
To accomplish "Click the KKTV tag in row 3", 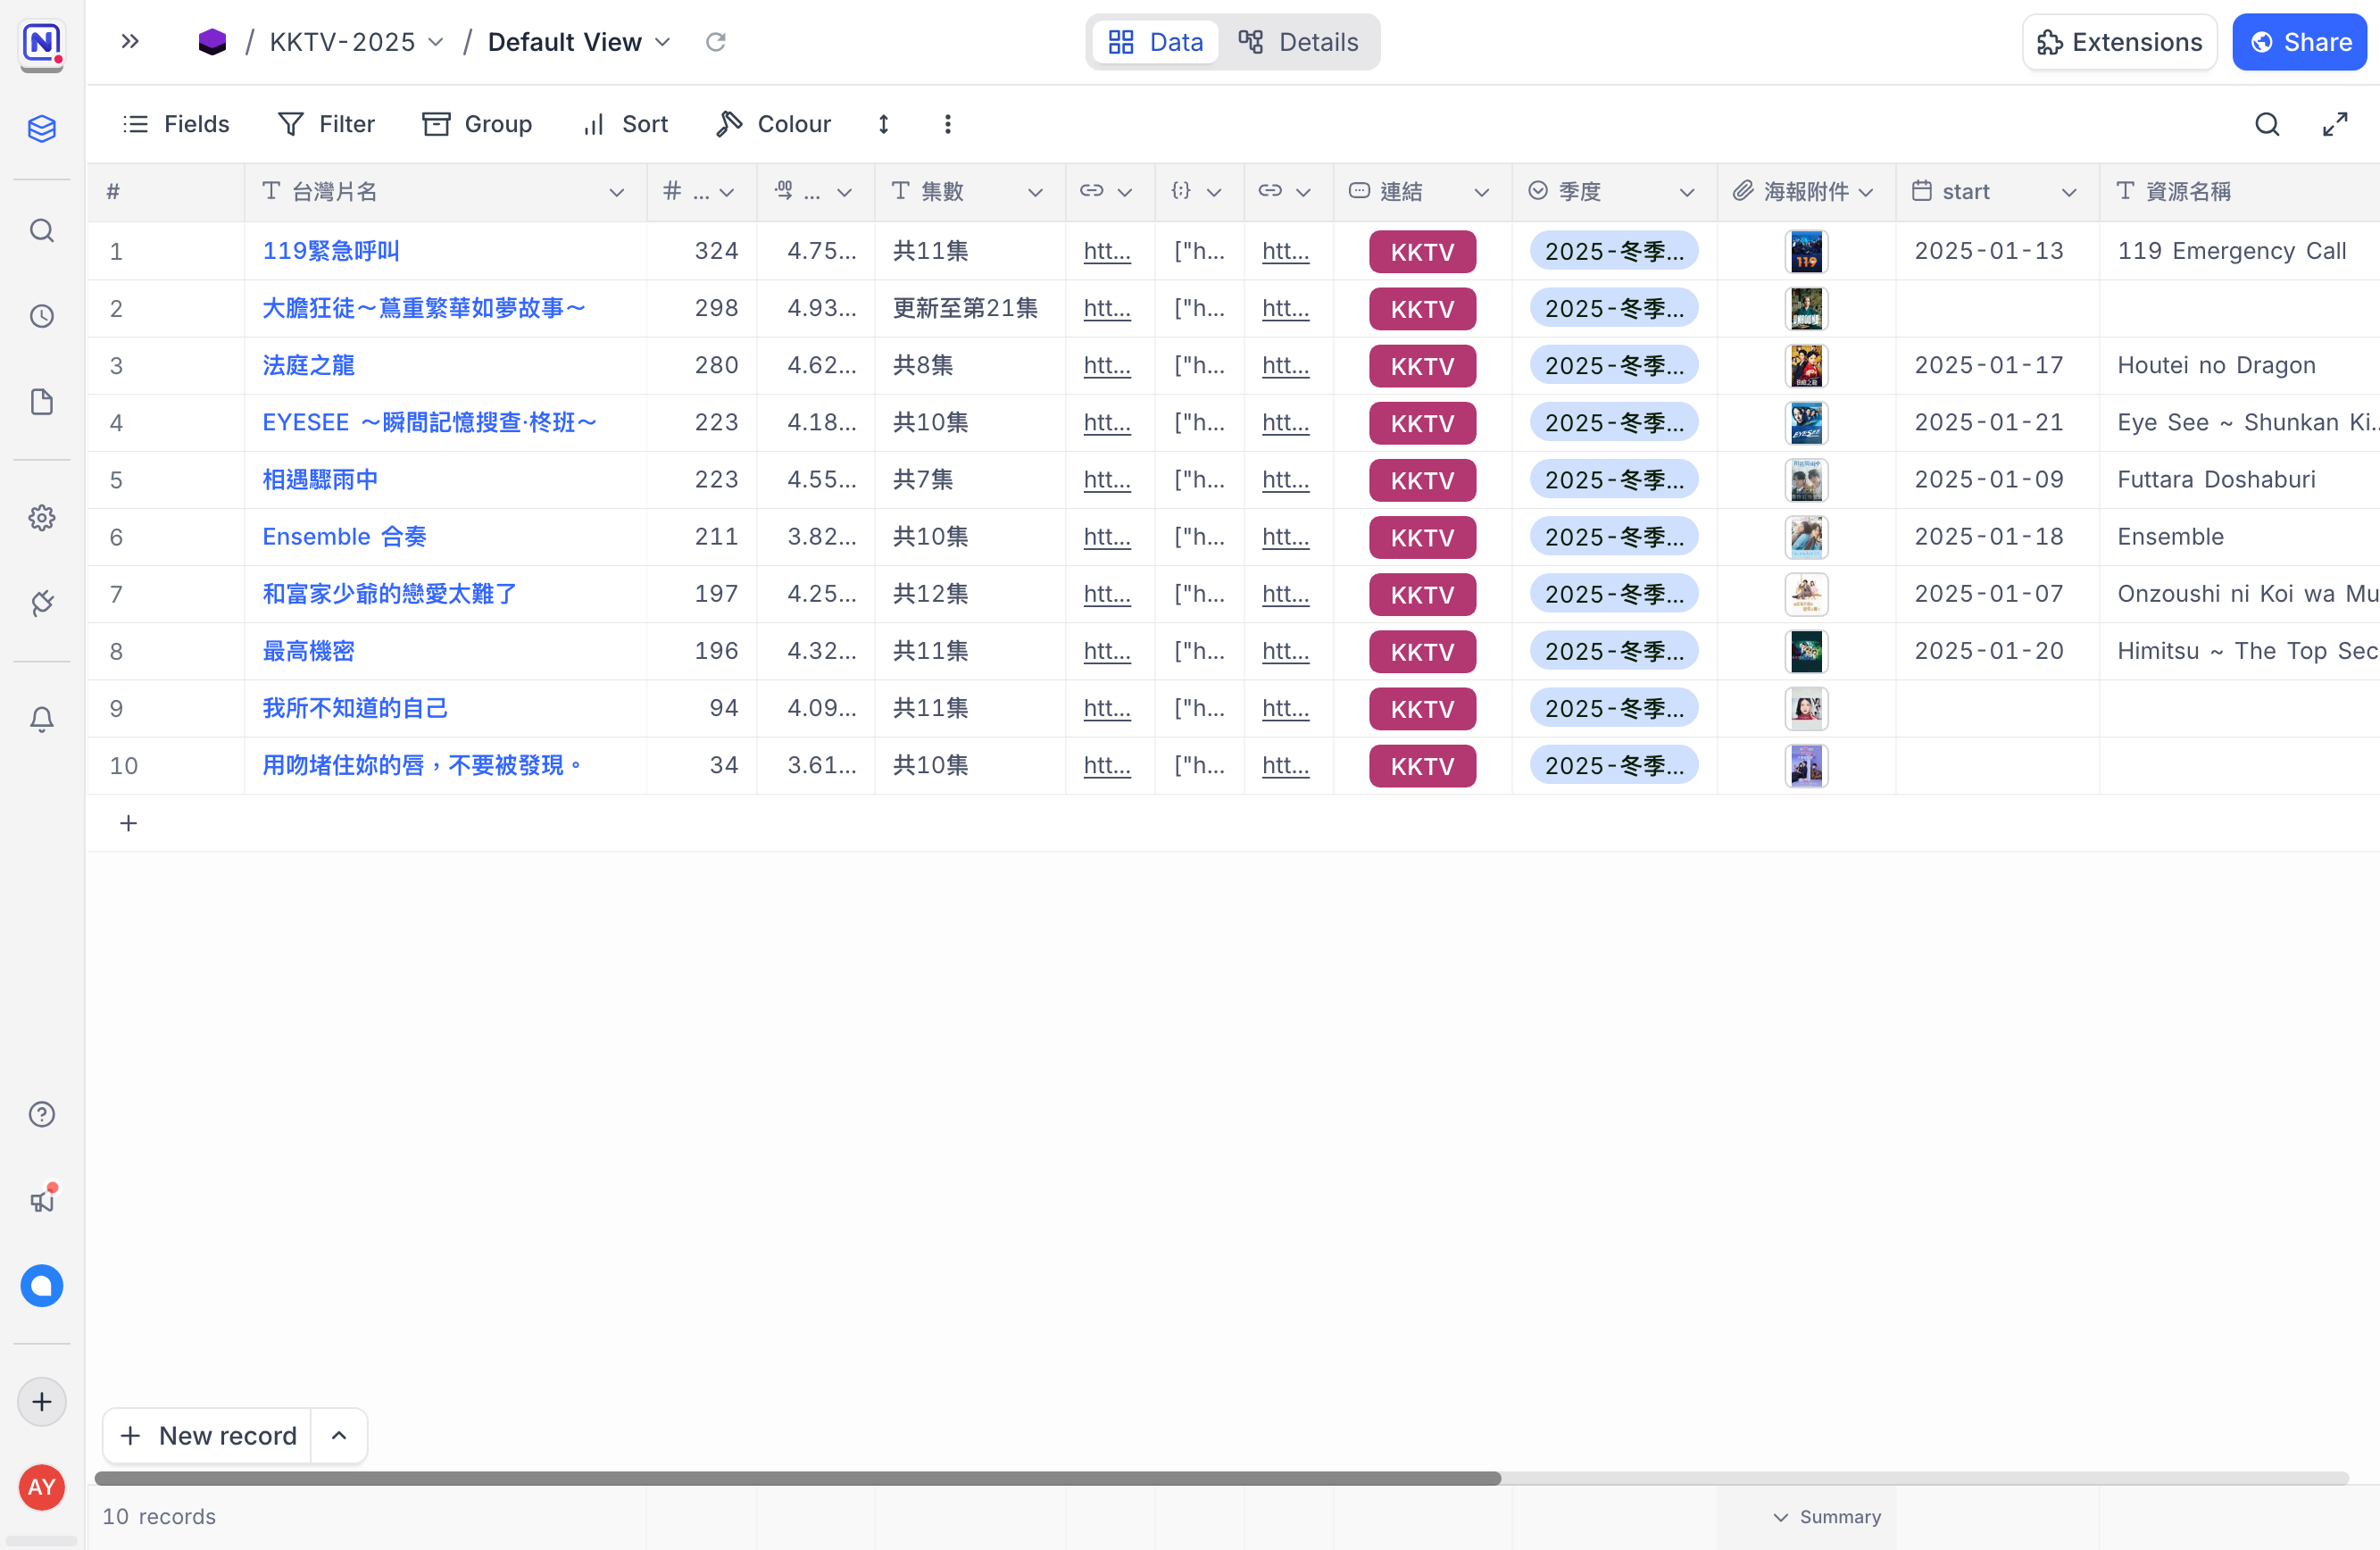I will pyautogui.click(x=1422, y=366).
